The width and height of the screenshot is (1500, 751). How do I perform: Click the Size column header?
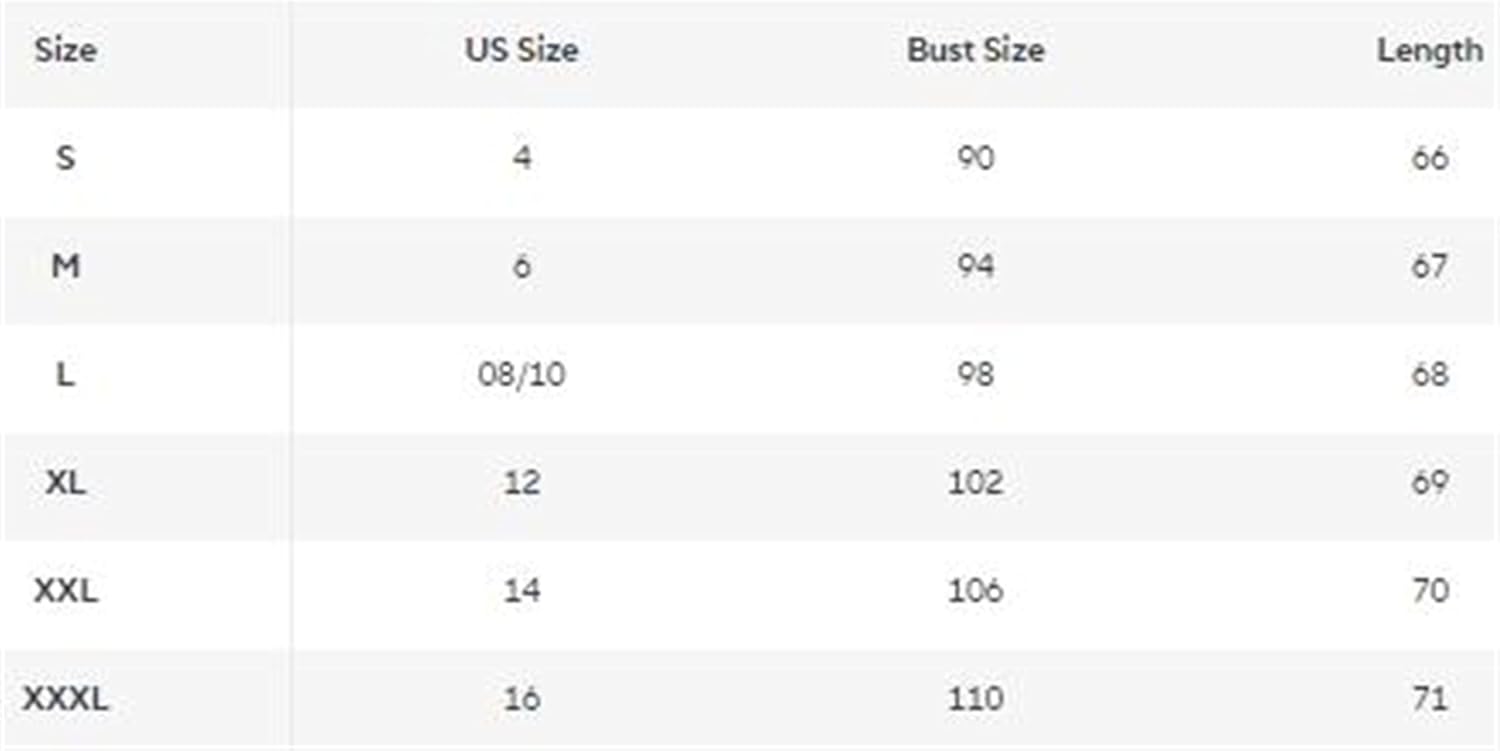(66, 50)
